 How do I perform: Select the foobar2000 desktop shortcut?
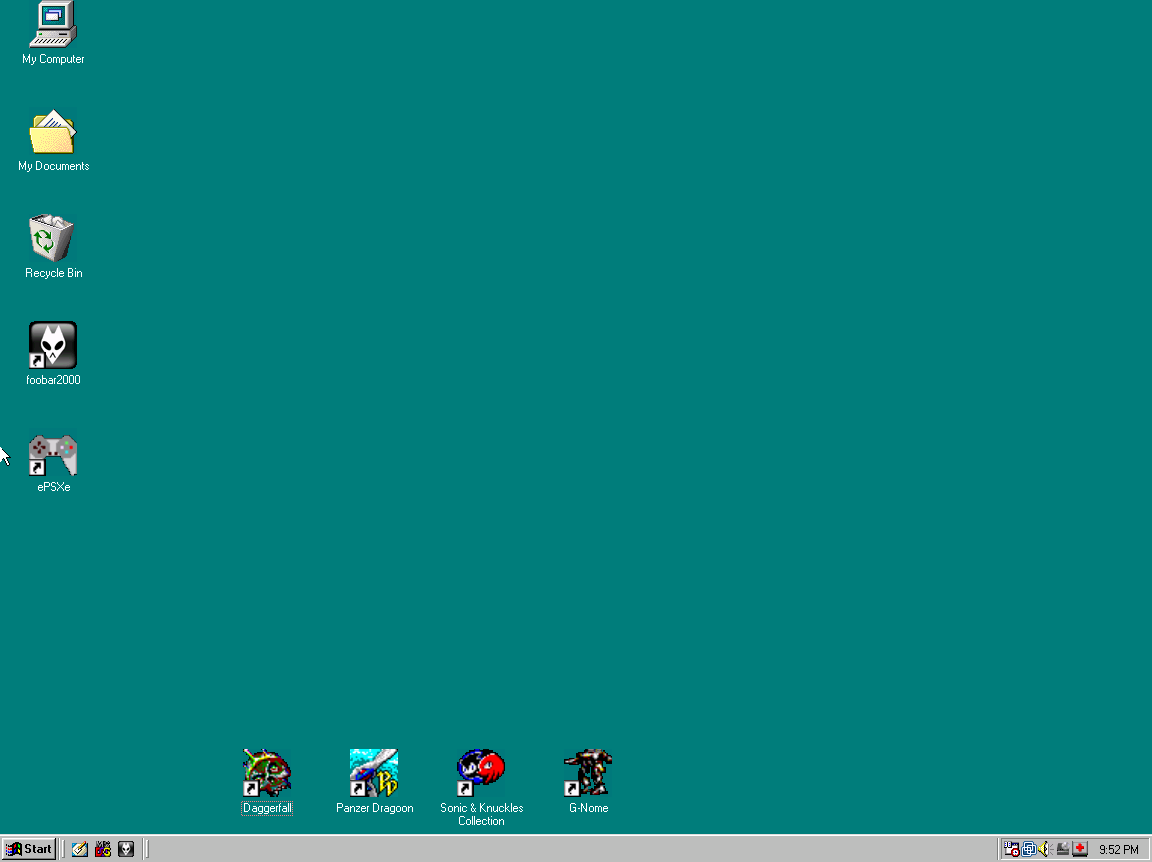(53, 345)
